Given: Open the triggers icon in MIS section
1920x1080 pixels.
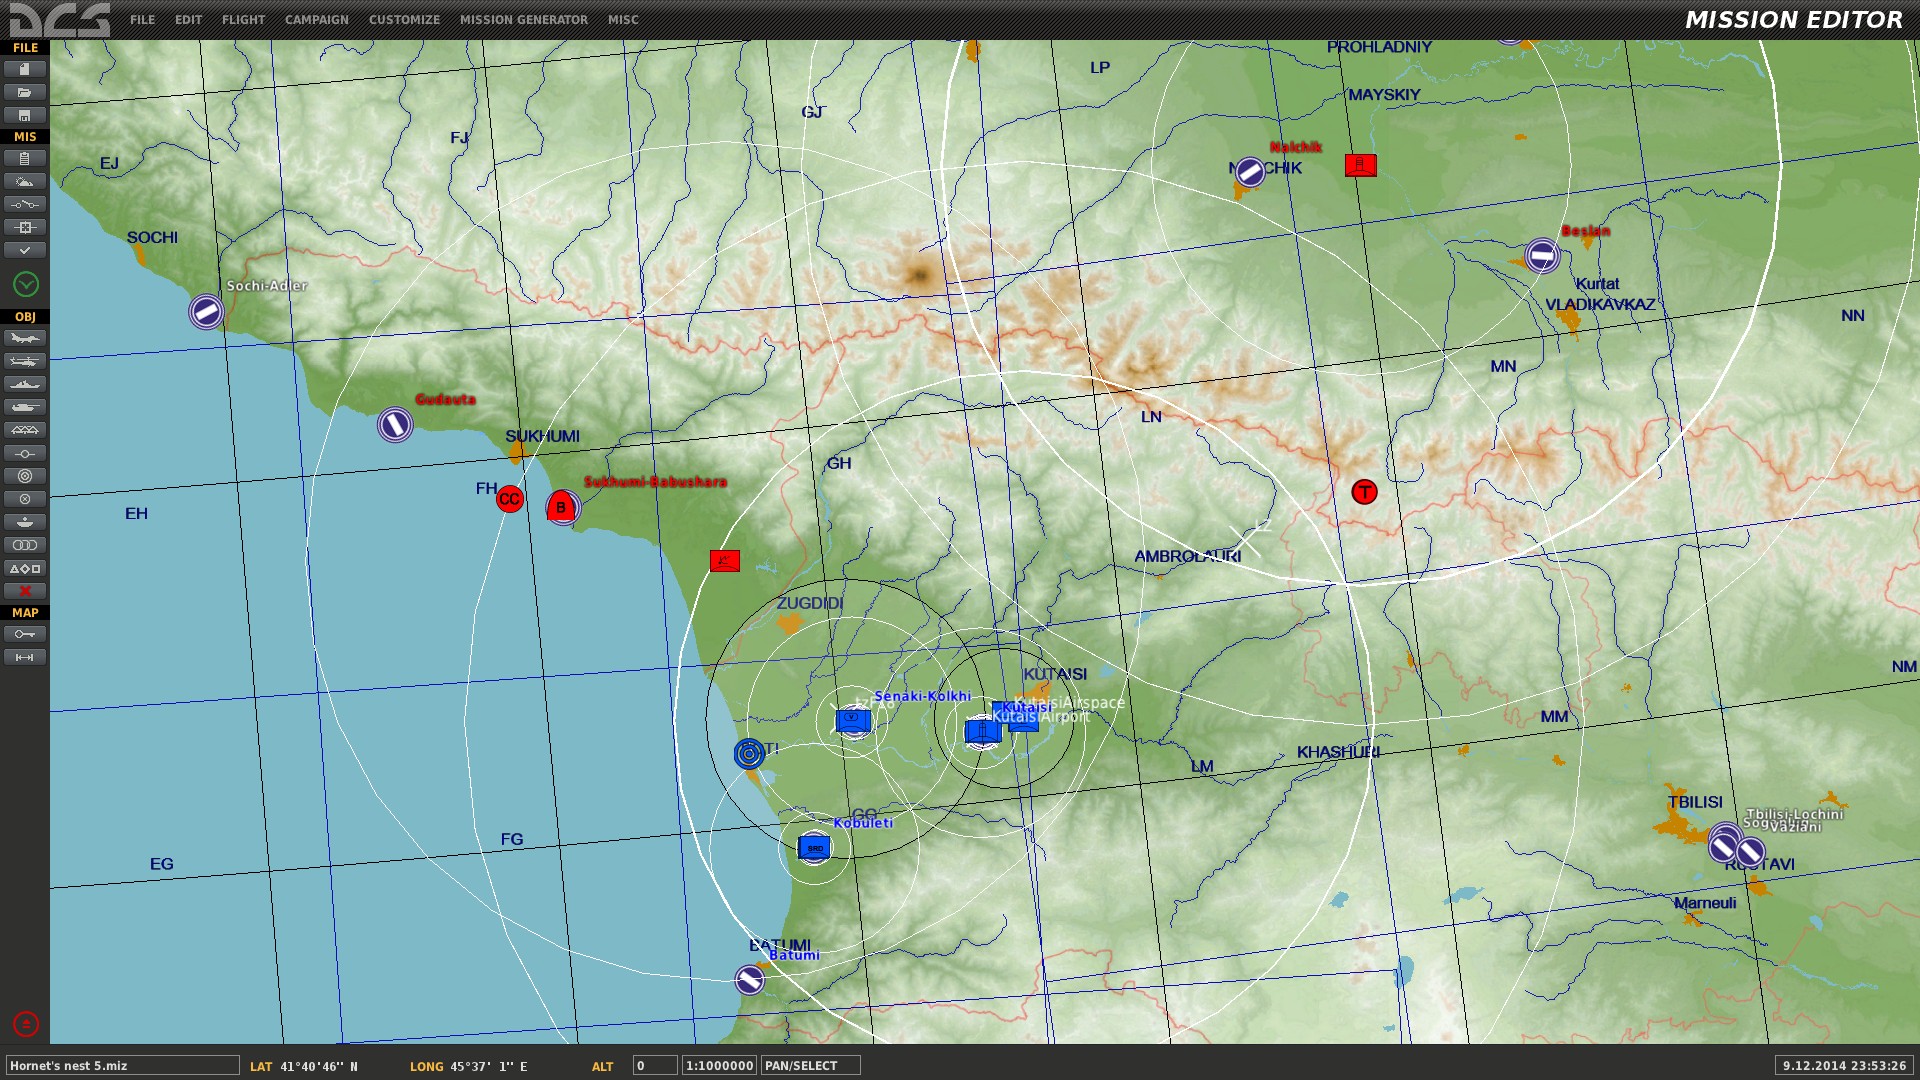Looking at the screenshot, I should (25, 204).
